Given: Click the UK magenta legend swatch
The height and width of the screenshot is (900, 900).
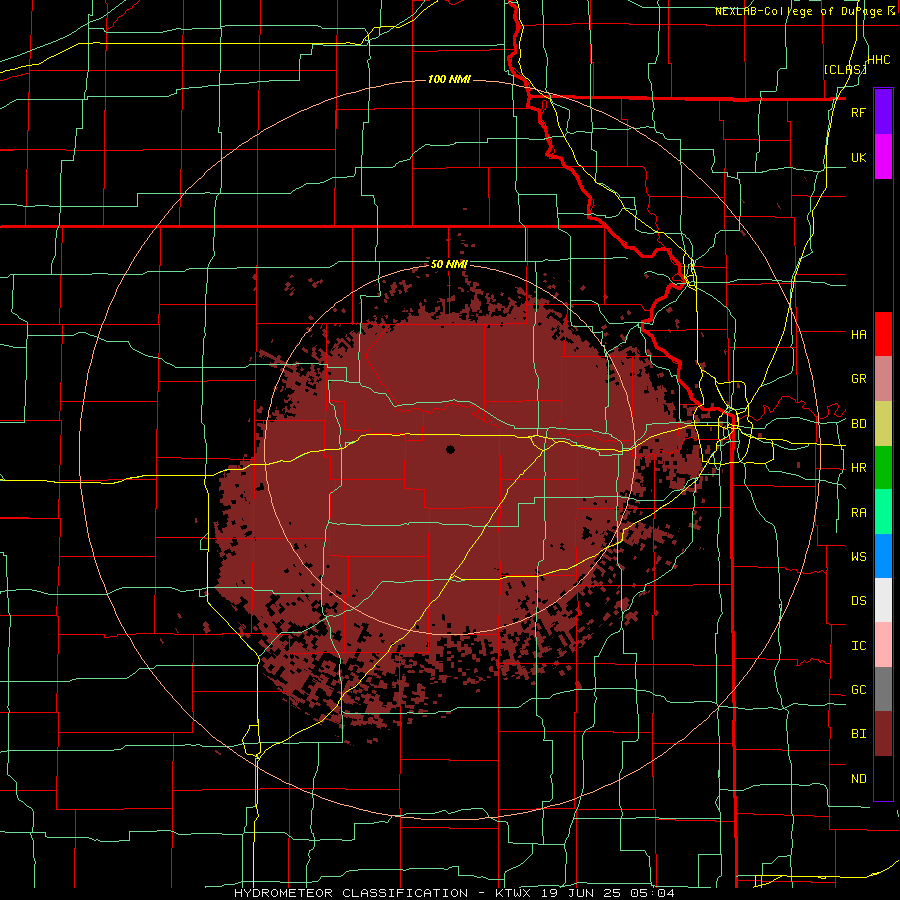Looking at the screenshot, I should tap(883, 157).
